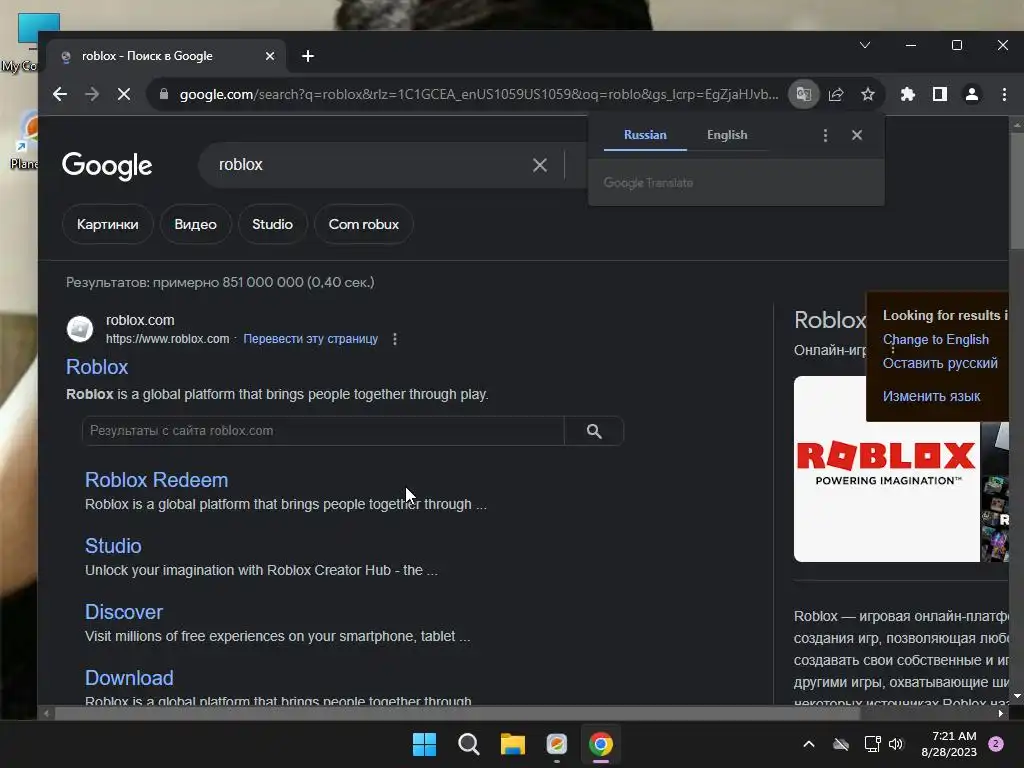Submit the roblox.com site search magnifier
The width and height of the screenshot is (1024, 768).
(594, 431)
